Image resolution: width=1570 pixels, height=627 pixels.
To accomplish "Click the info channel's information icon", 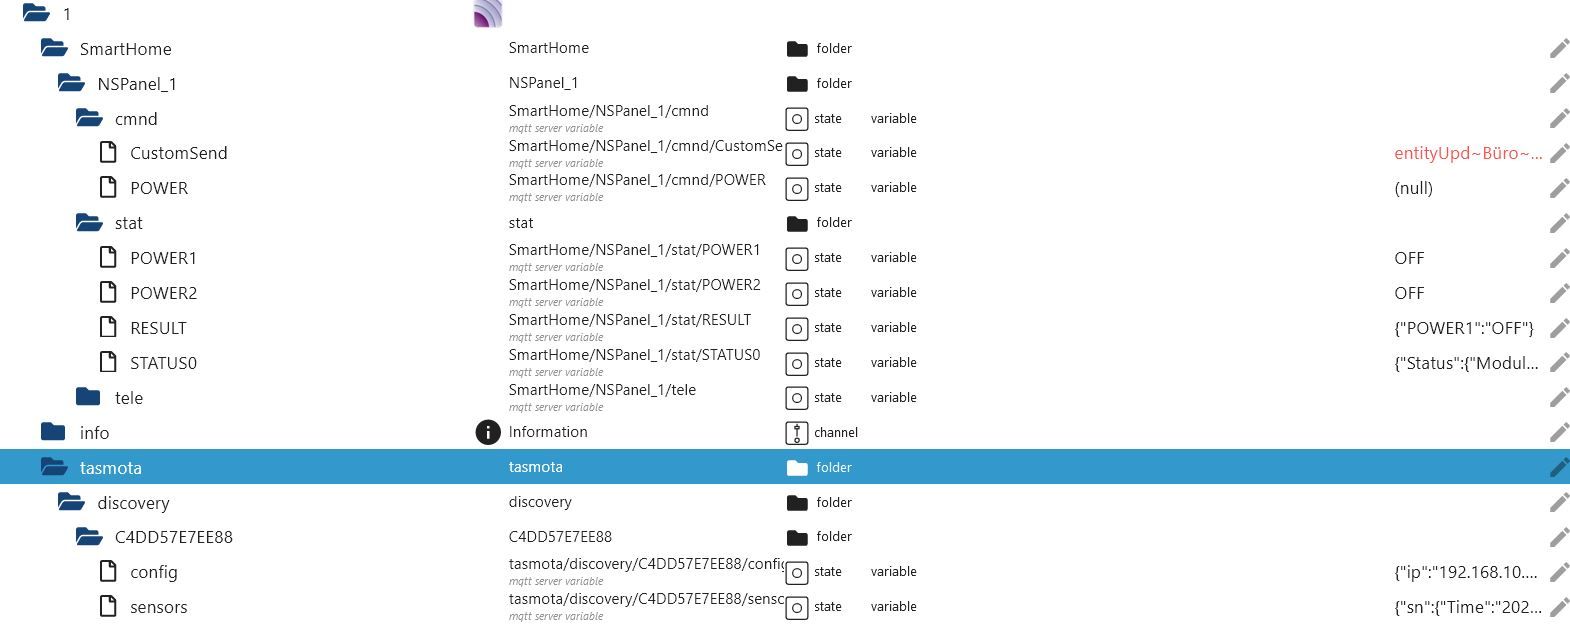I will click(x=487, y=432).
